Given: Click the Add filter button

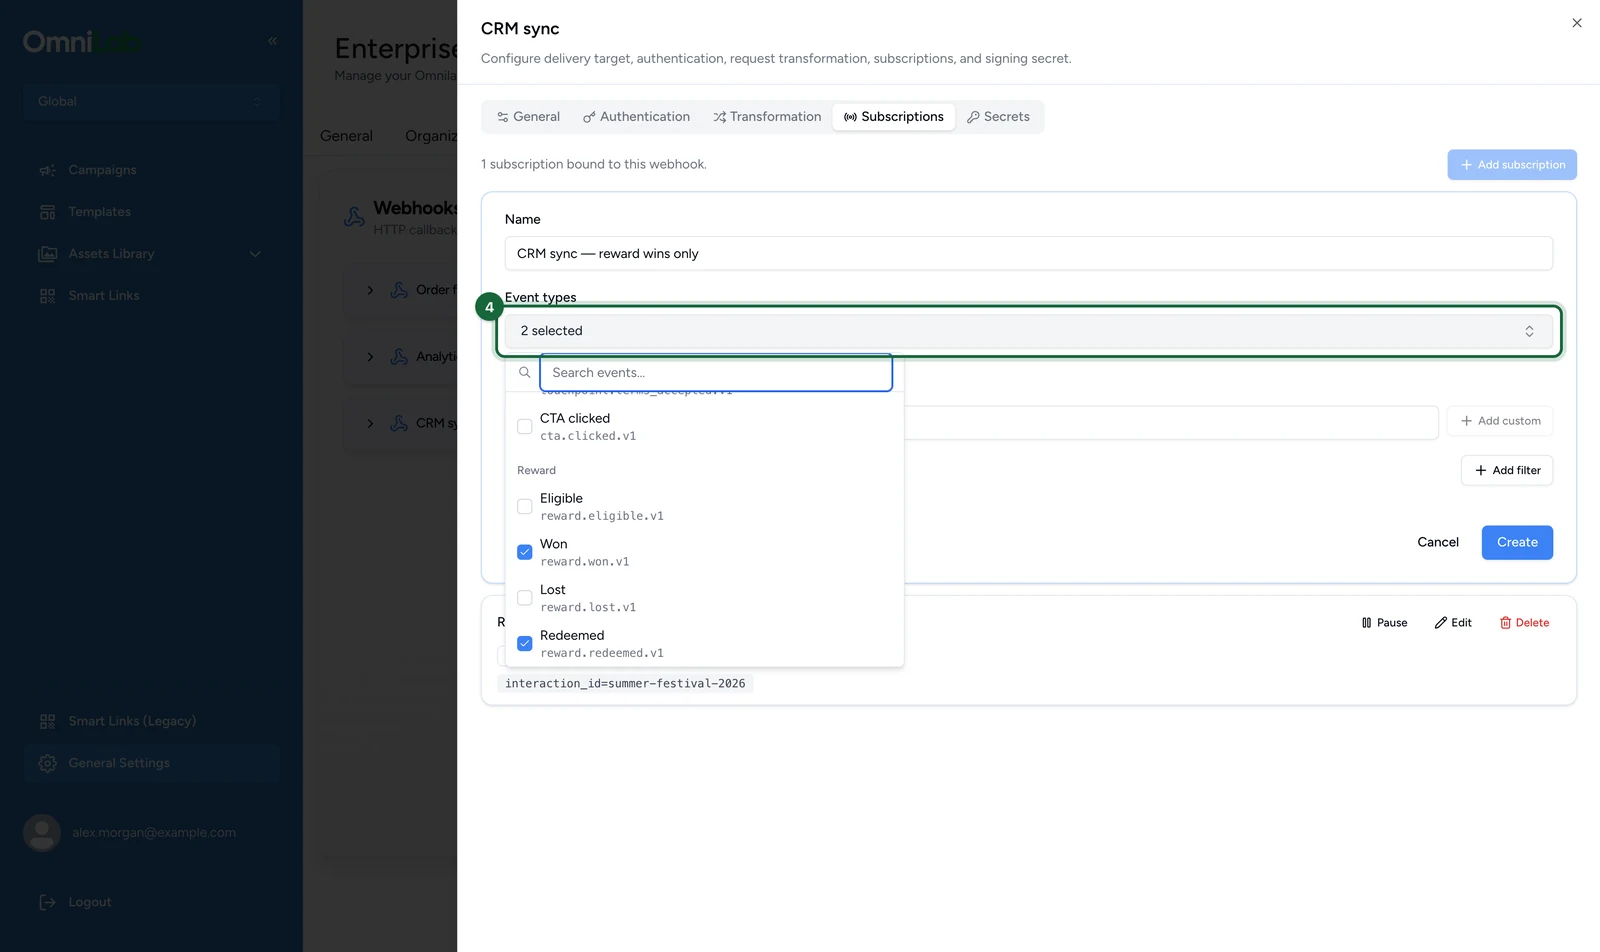Looking at the screenshot, I should (1507, 470).
